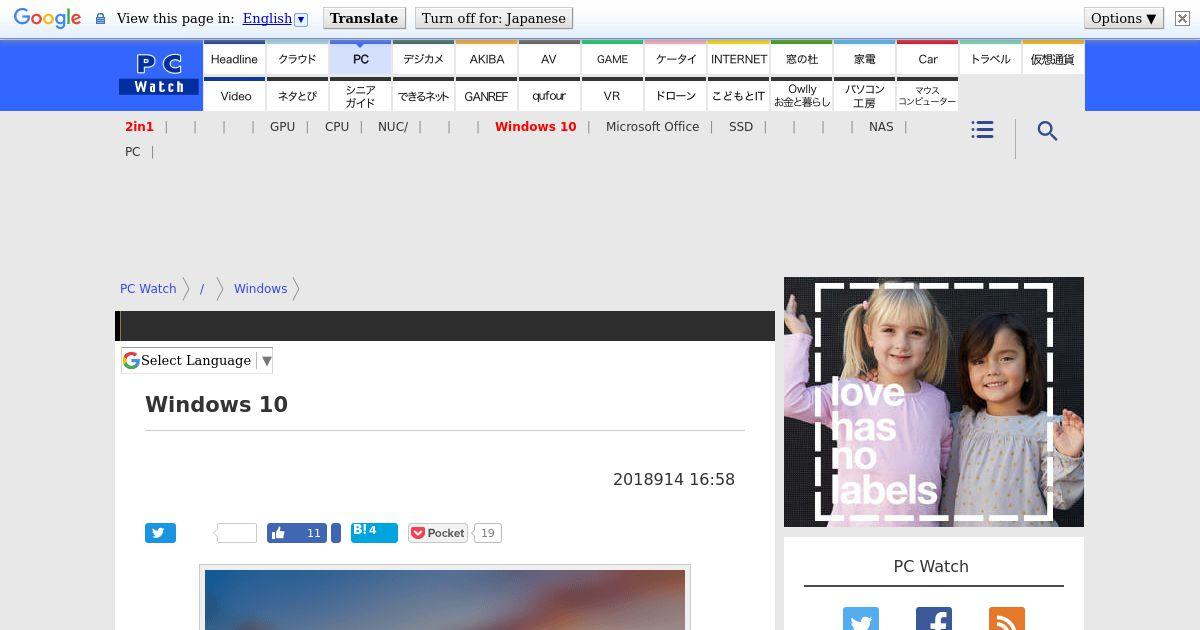Screen dimensions: 1200x630
Task: Click the PC Watch breadcrumb link
Action: point(148,289)
